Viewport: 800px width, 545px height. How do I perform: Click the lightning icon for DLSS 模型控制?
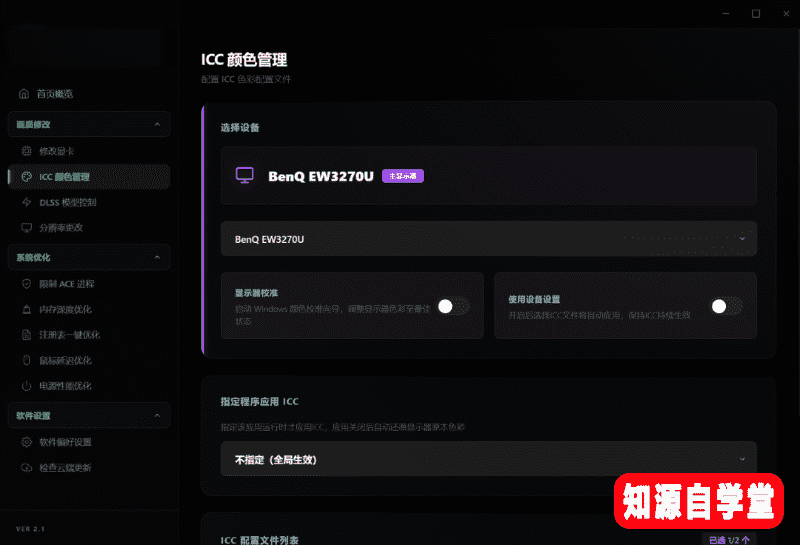click(27, 202)
